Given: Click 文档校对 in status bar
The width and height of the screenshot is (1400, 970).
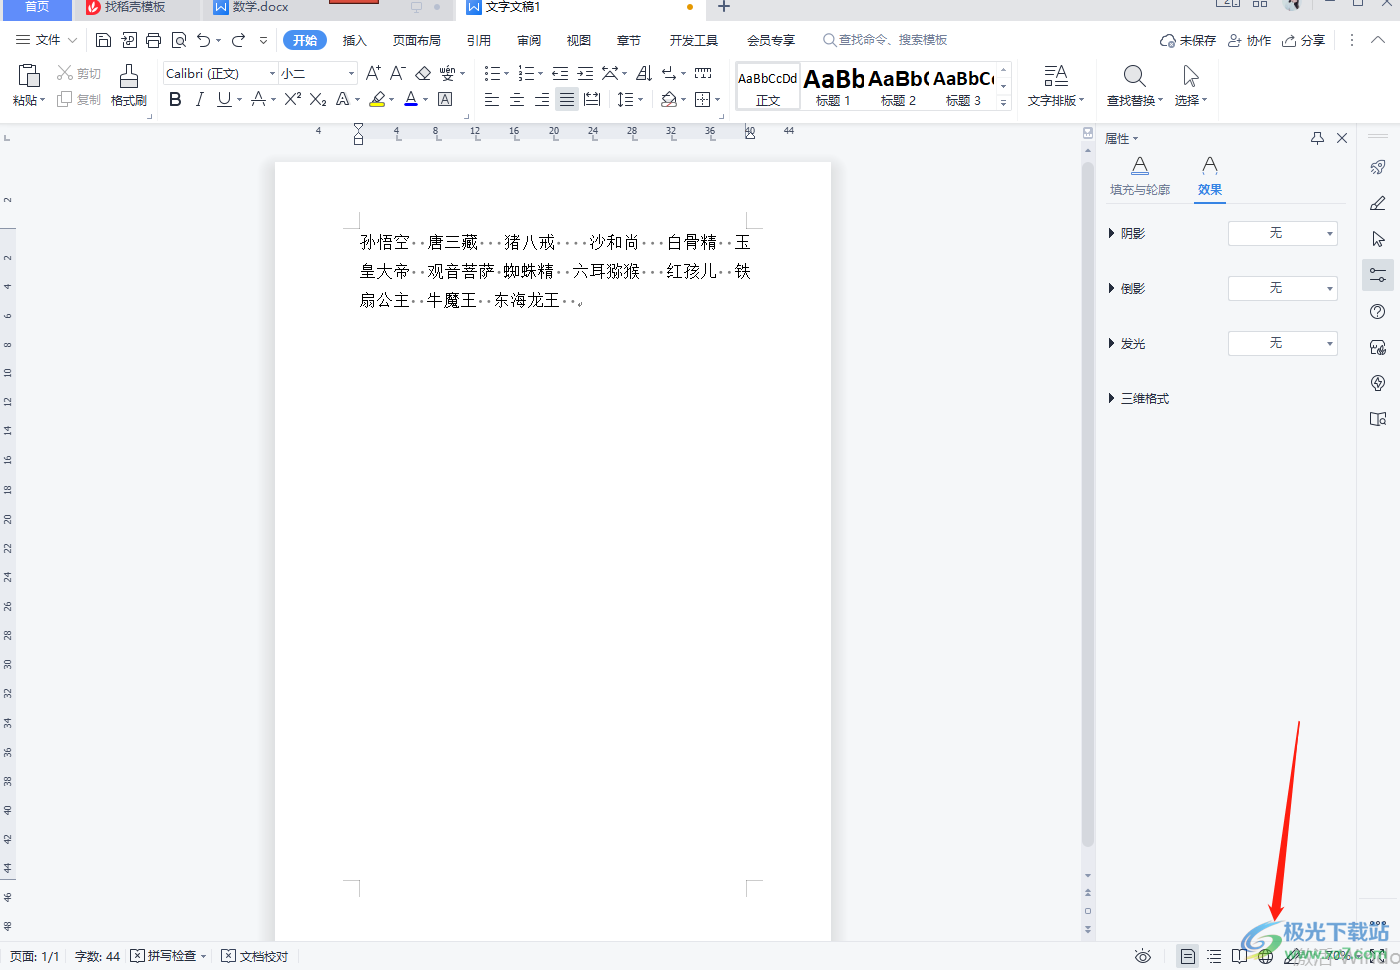Looking at the screenshot, I should pos(255,956).
